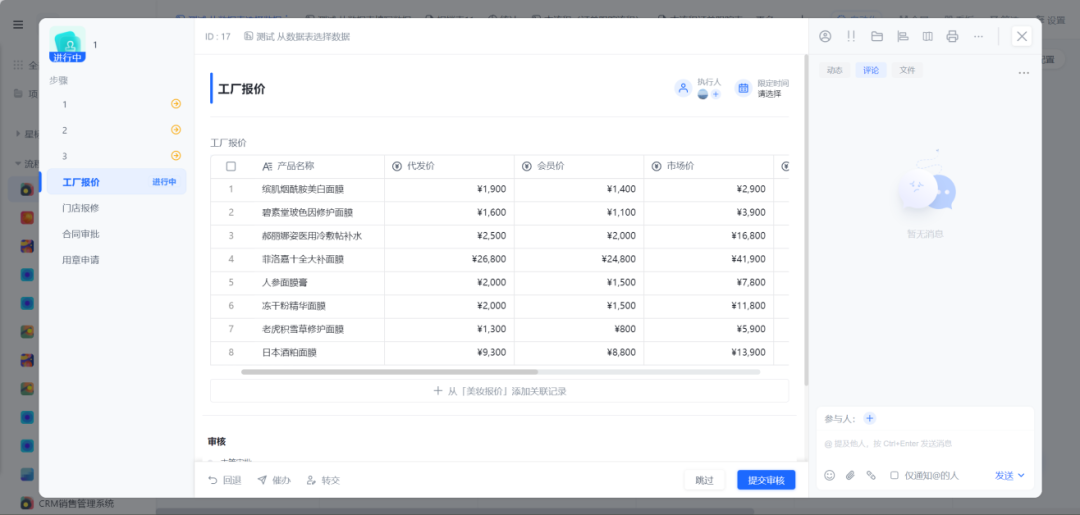Click row 缤肌烟酰胺美白面膜
Screen dimensions: 1080x515
point(499,189)
